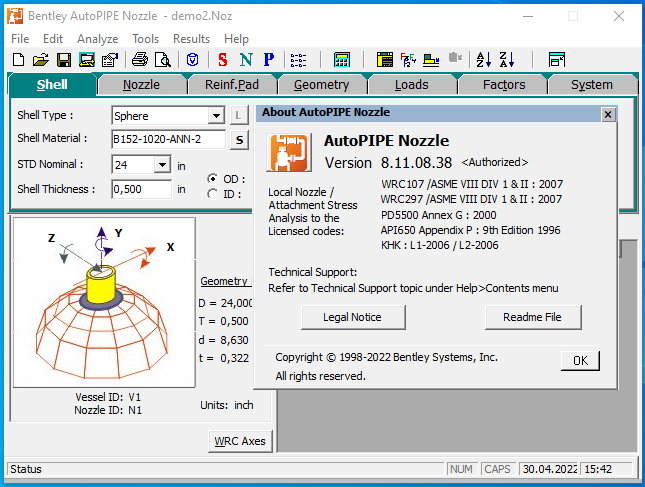The height and width of the screenshot is (487, 645).
Task: Click the nozzle on sphere 3D preview
Action: (x=104, y=302)
